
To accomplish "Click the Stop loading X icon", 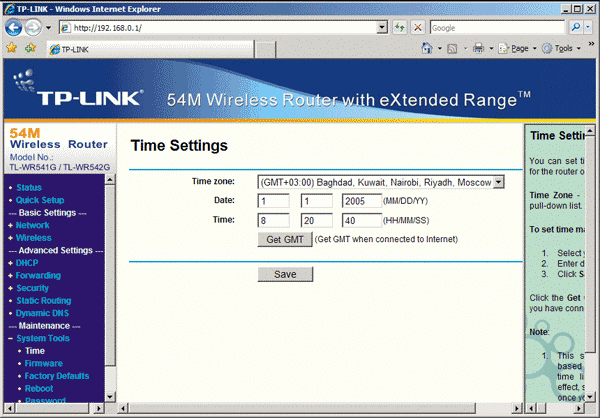I will click(418, 28).
